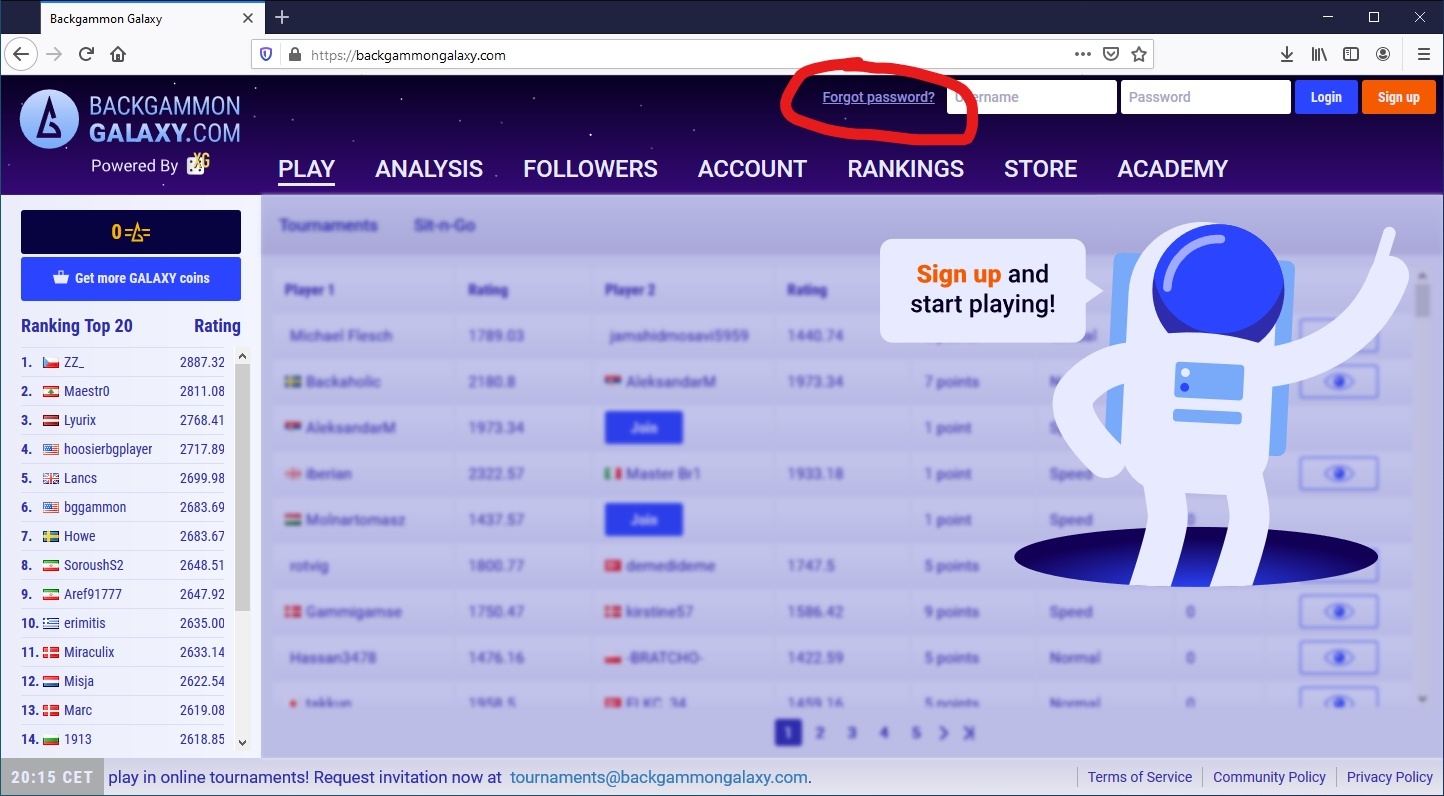
Task: Click the browser forward arrow
Action: (x=54, y=54)
